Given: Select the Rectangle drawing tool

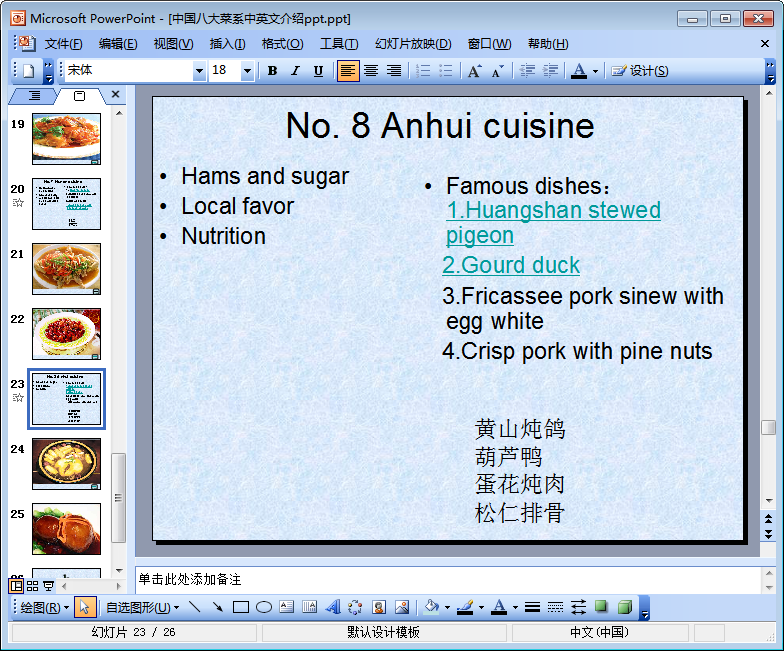Looking at the screenshot, I should pos(240,608).
